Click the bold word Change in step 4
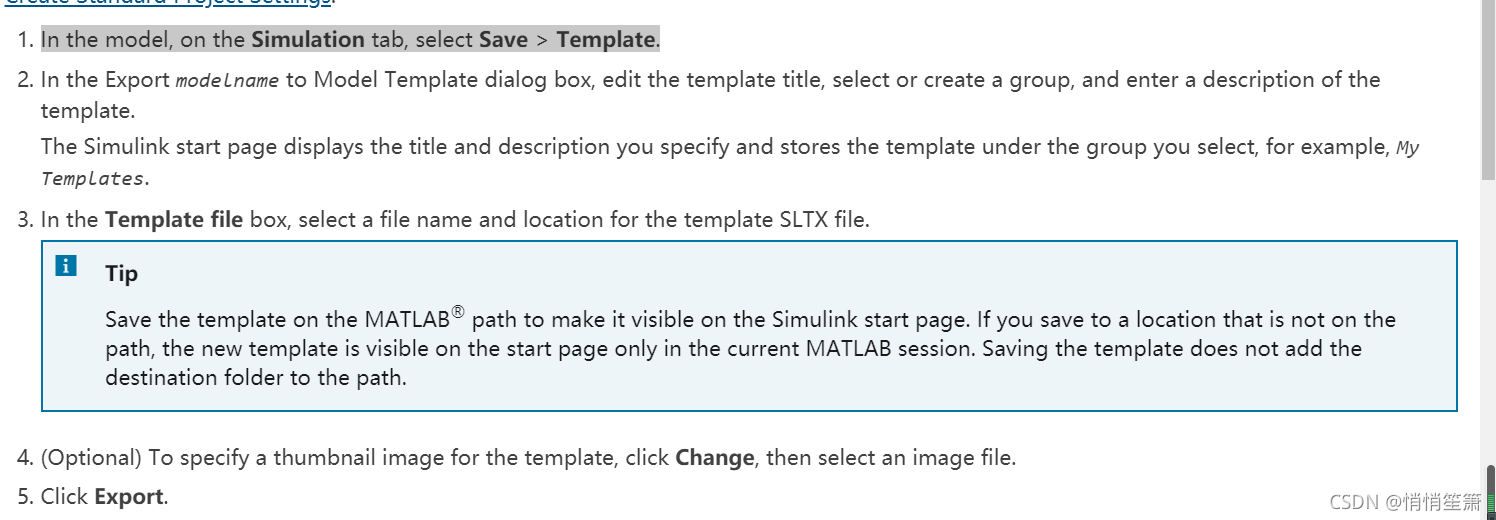This screenshot has width=1496, height=520. coord(715,458)
